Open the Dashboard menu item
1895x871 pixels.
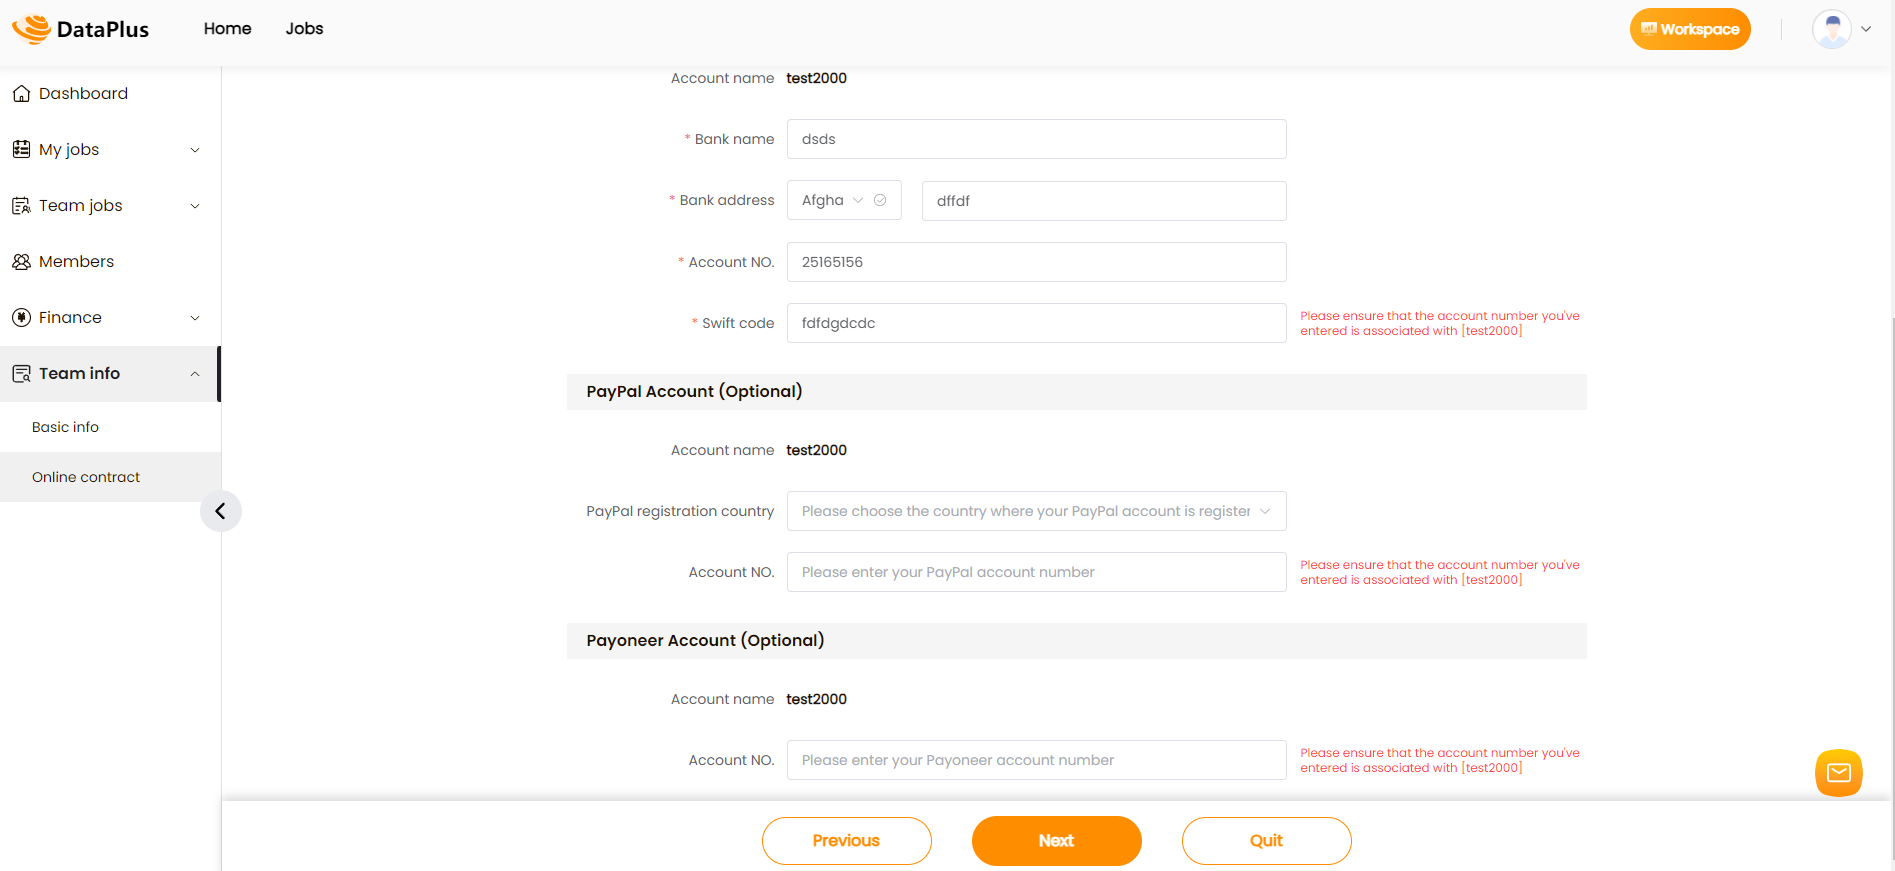pos(110,94)
